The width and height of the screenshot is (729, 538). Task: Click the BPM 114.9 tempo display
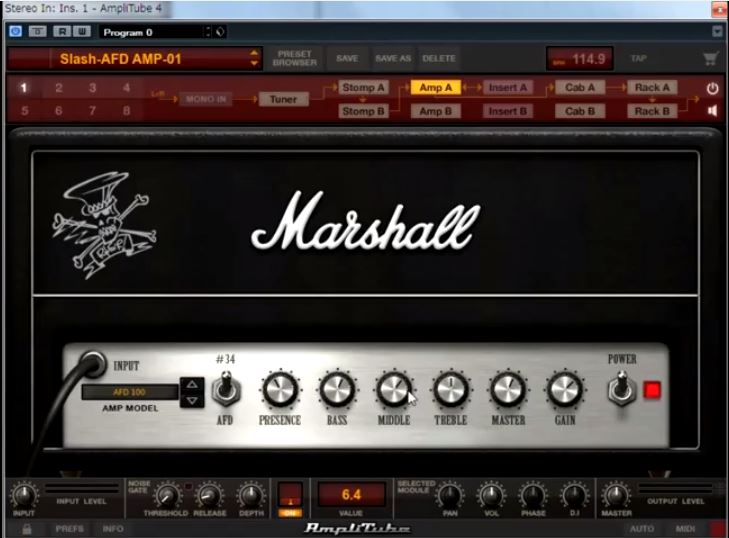pyautogui.click(x=579, y=59)
